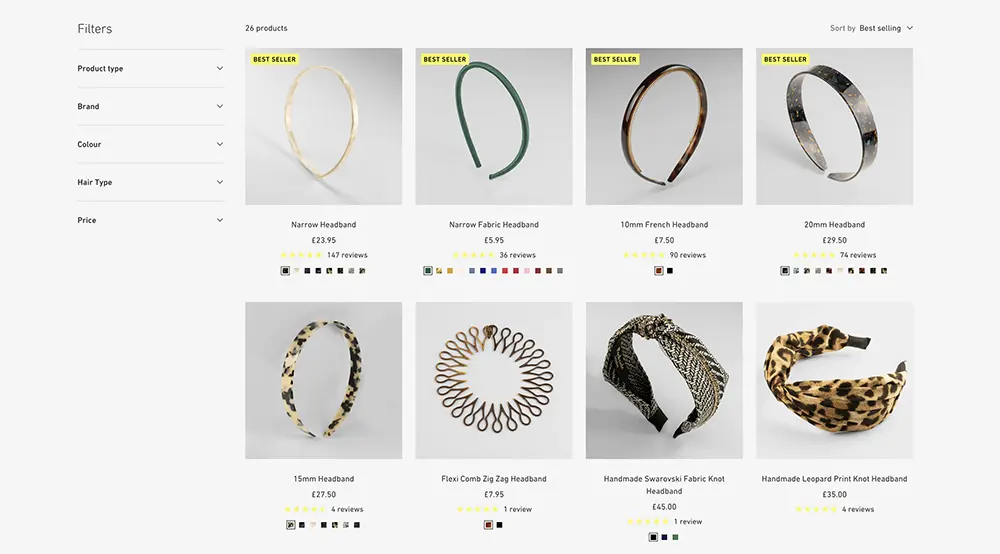
Task: Select the first swatch under 20mm Headband
Action: point(785,271)
